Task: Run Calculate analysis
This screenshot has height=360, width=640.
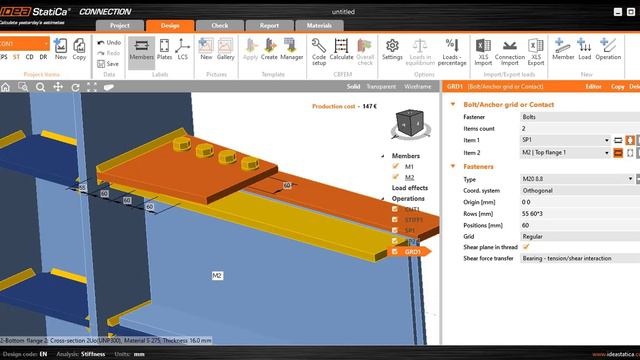Action: pos(341,49)
